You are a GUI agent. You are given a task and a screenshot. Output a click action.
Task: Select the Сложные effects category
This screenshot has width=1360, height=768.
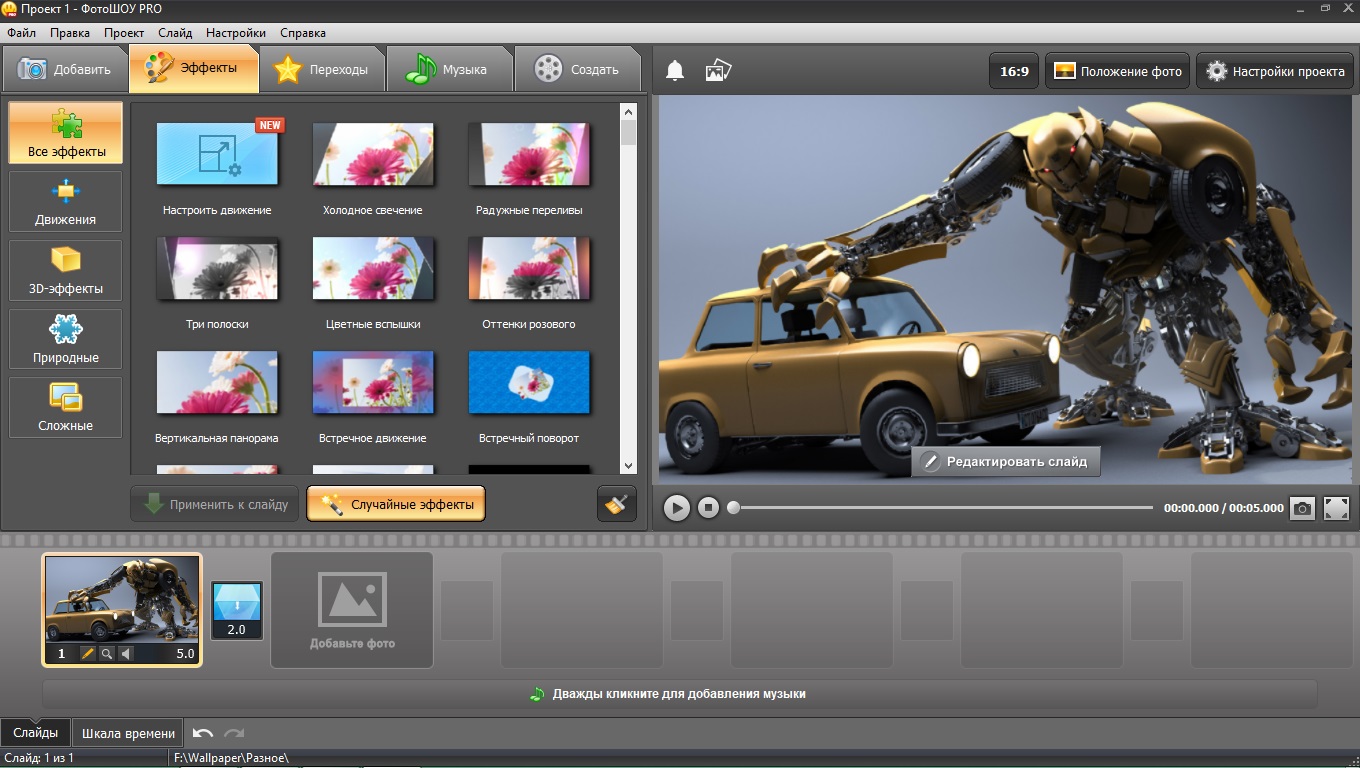66,407
